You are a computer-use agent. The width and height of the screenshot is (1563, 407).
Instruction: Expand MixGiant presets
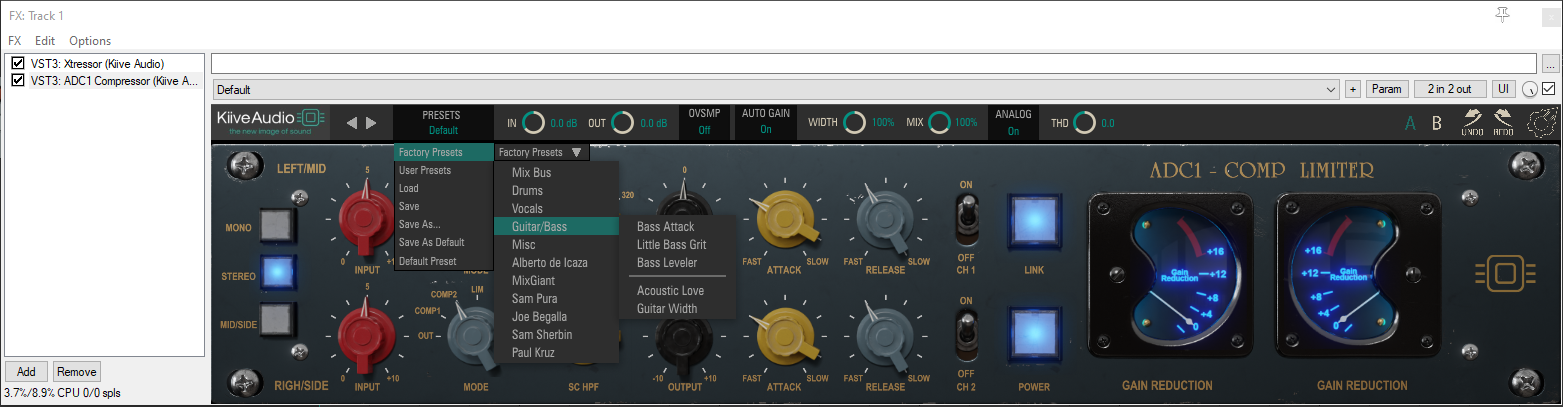click(x=557, y=281)
